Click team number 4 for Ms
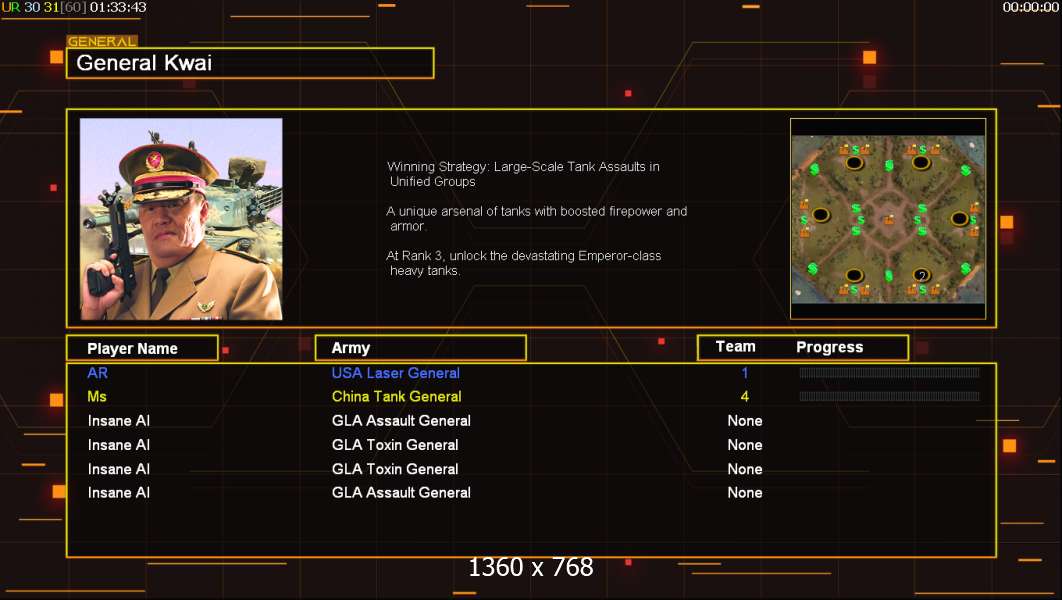 coord(744,397)
